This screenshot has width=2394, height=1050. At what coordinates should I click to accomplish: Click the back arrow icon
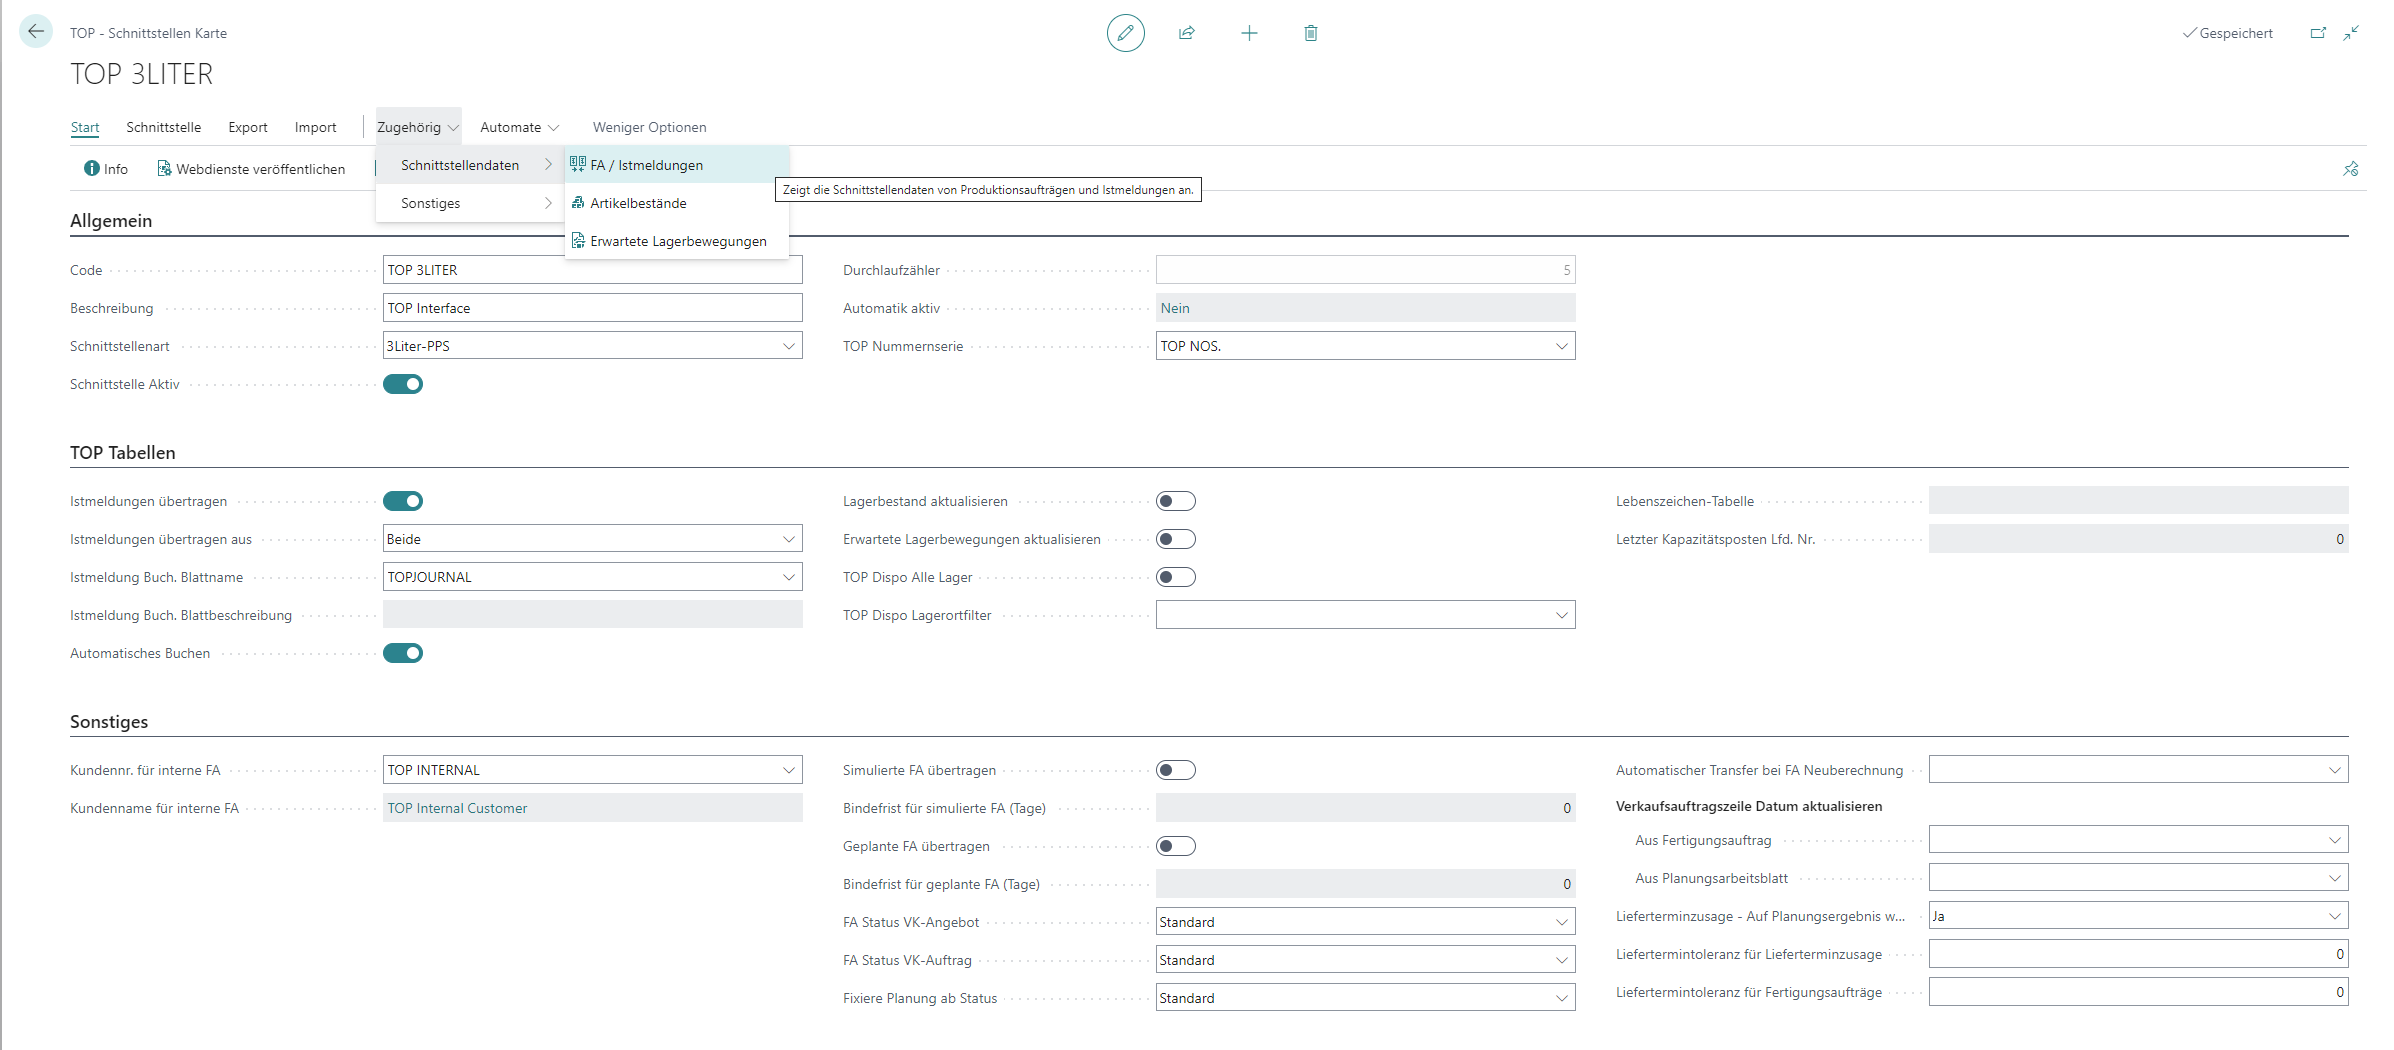36,32
